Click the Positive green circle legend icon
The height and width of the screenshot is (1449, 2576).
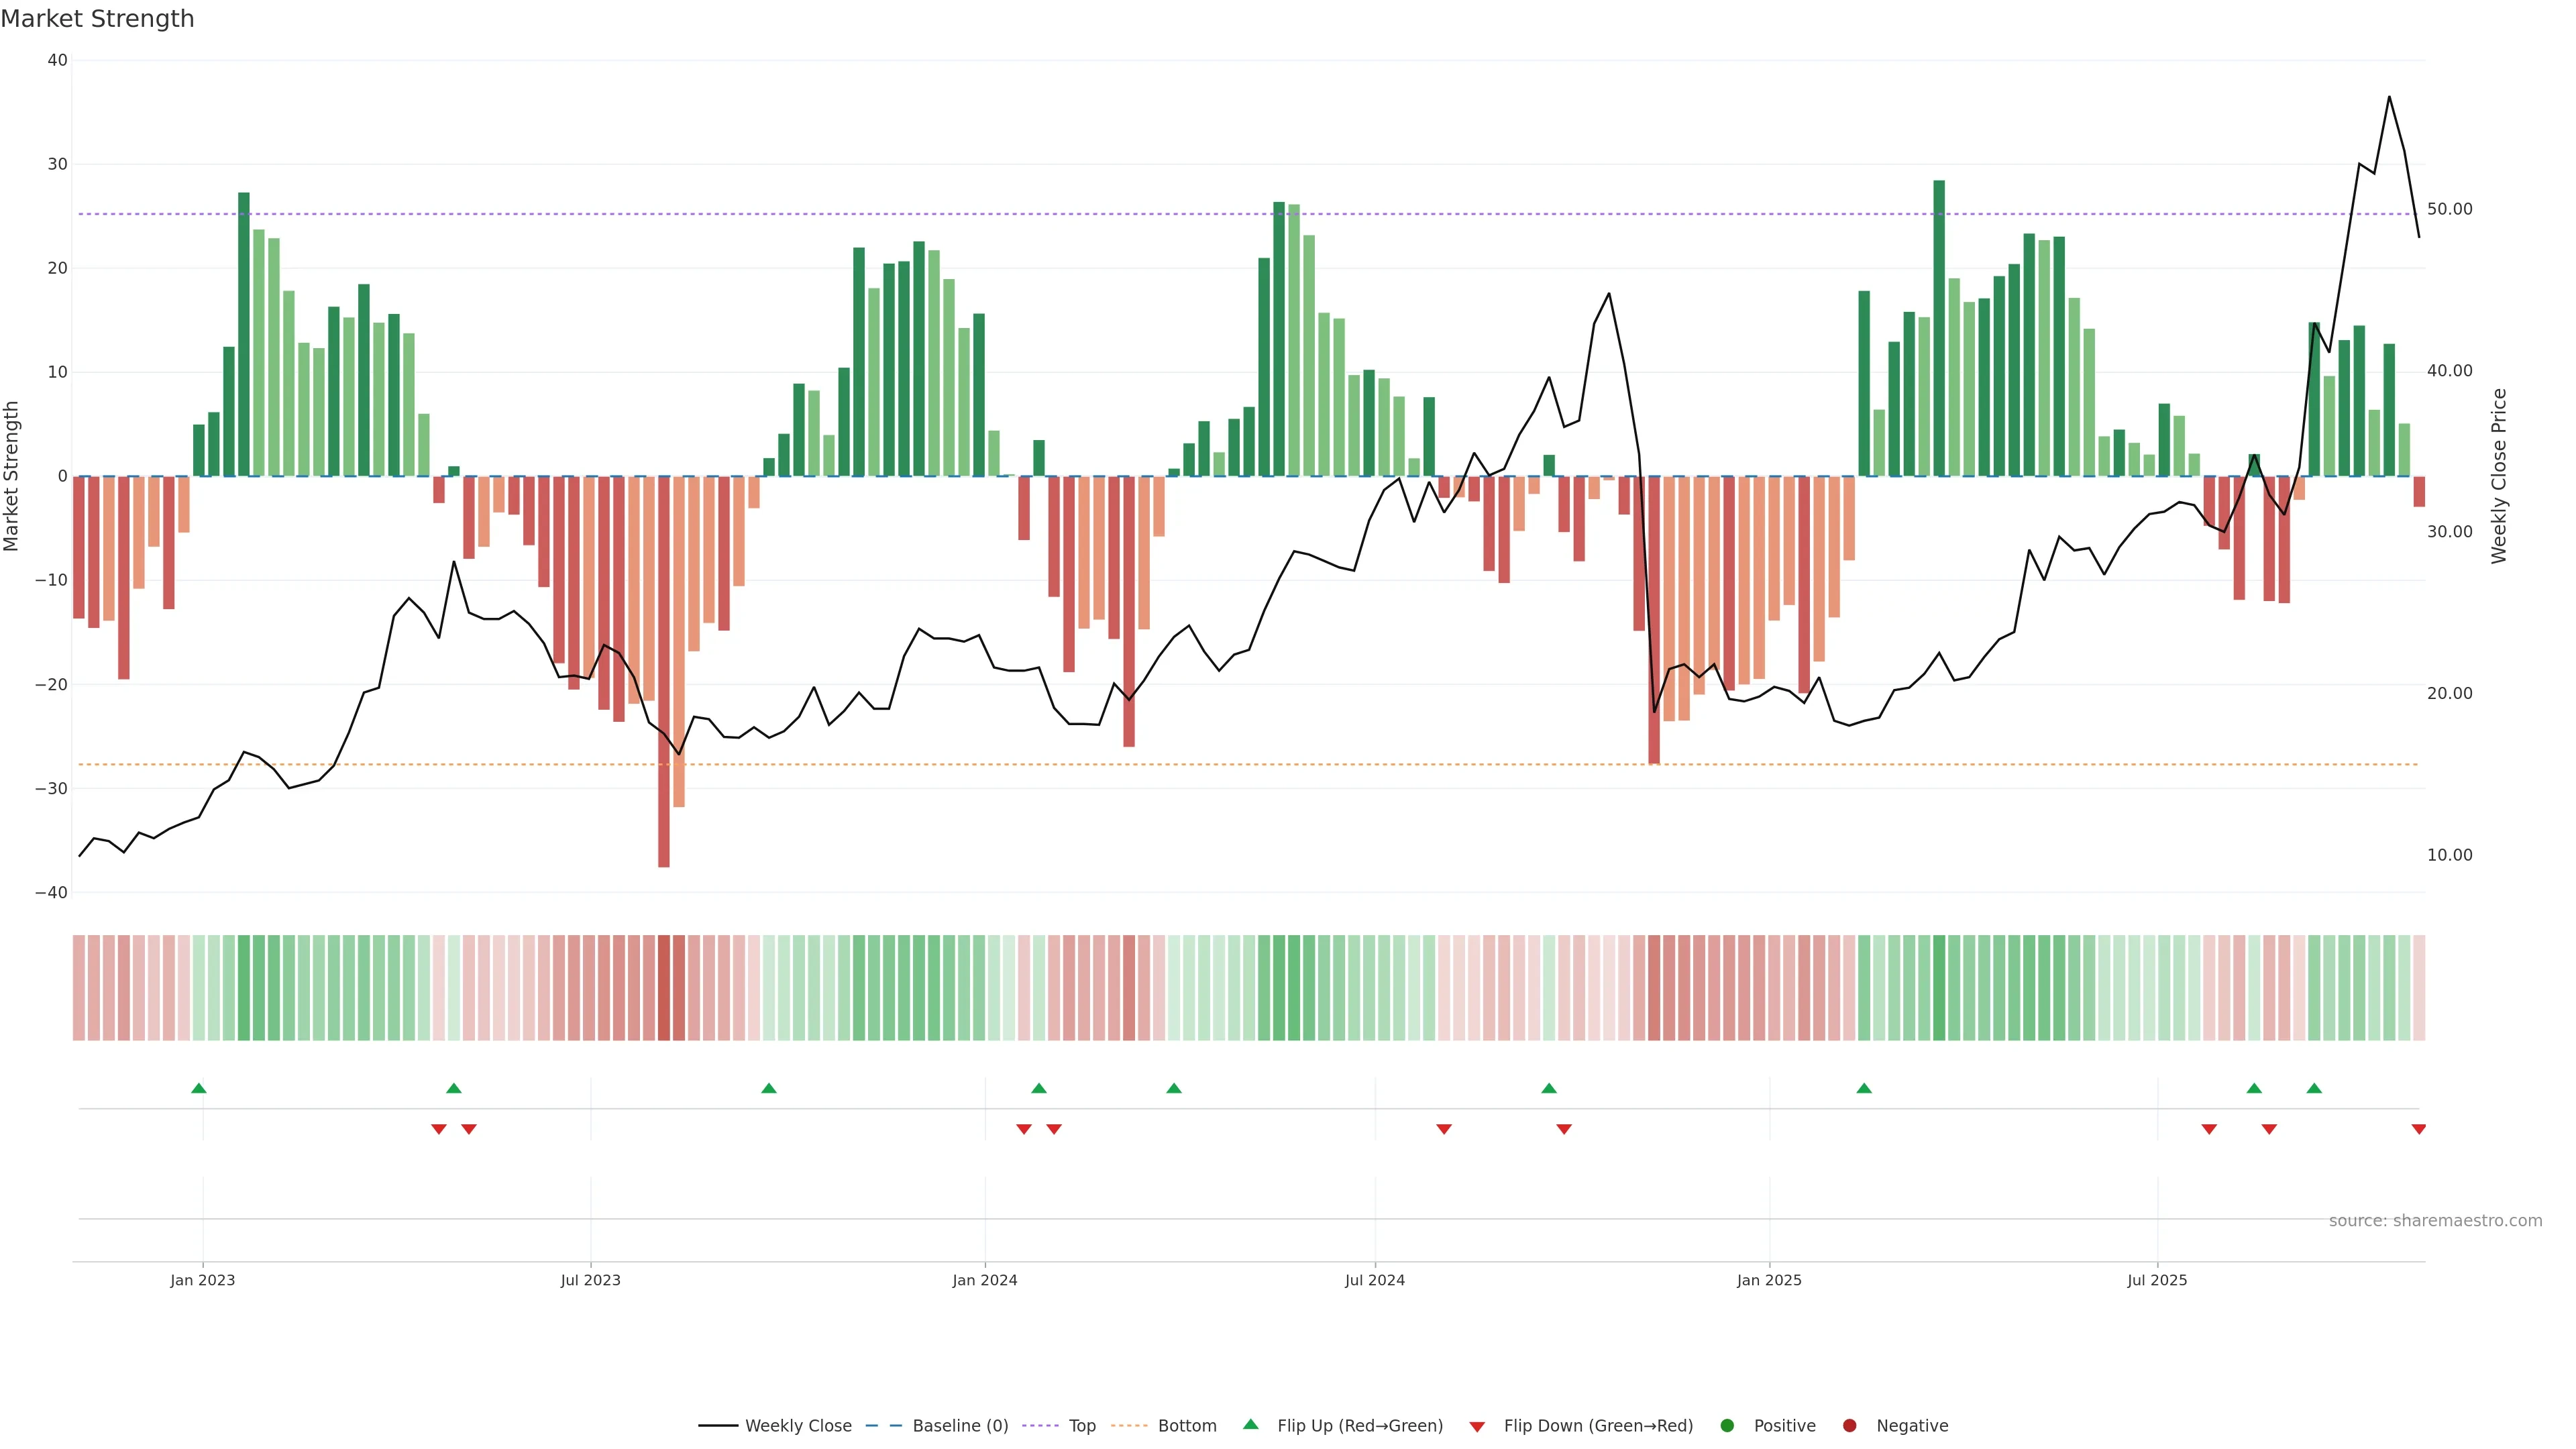(x=1727, y=1426)
